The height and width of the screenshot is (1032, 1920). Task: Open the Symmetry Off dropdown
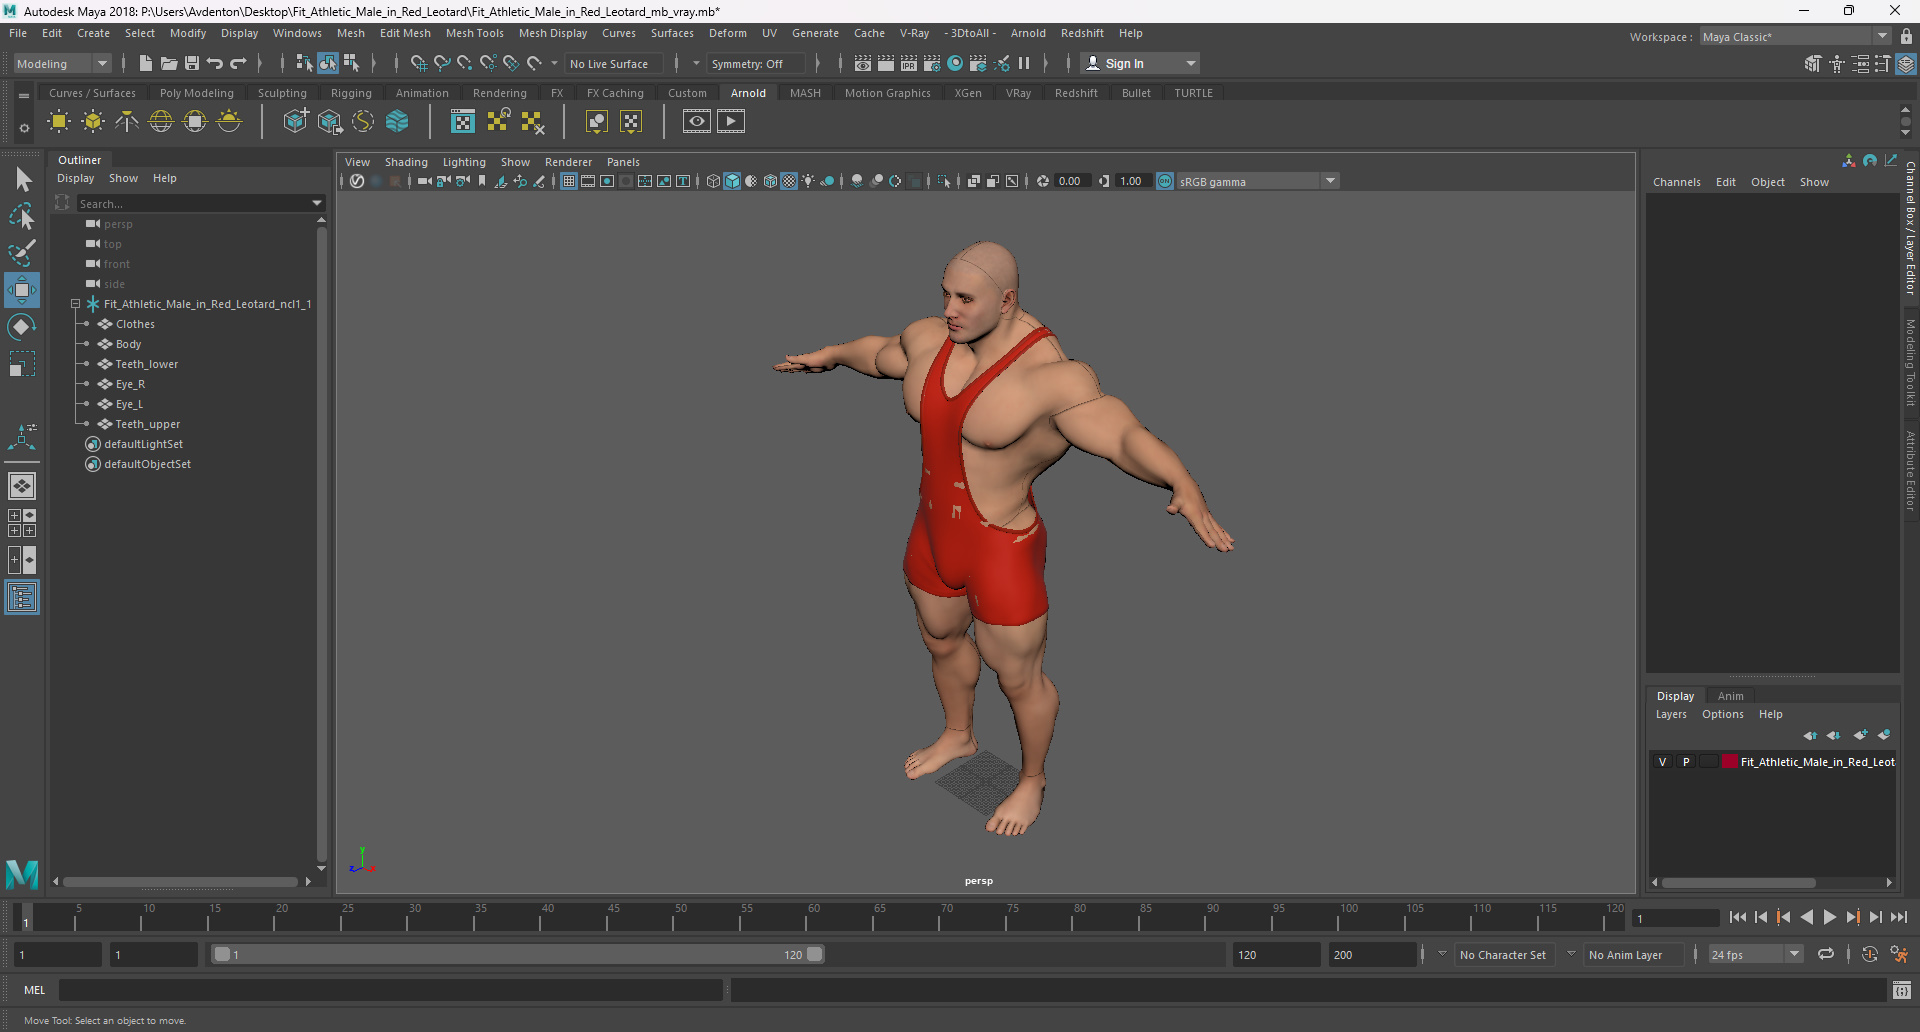[696, 63]
